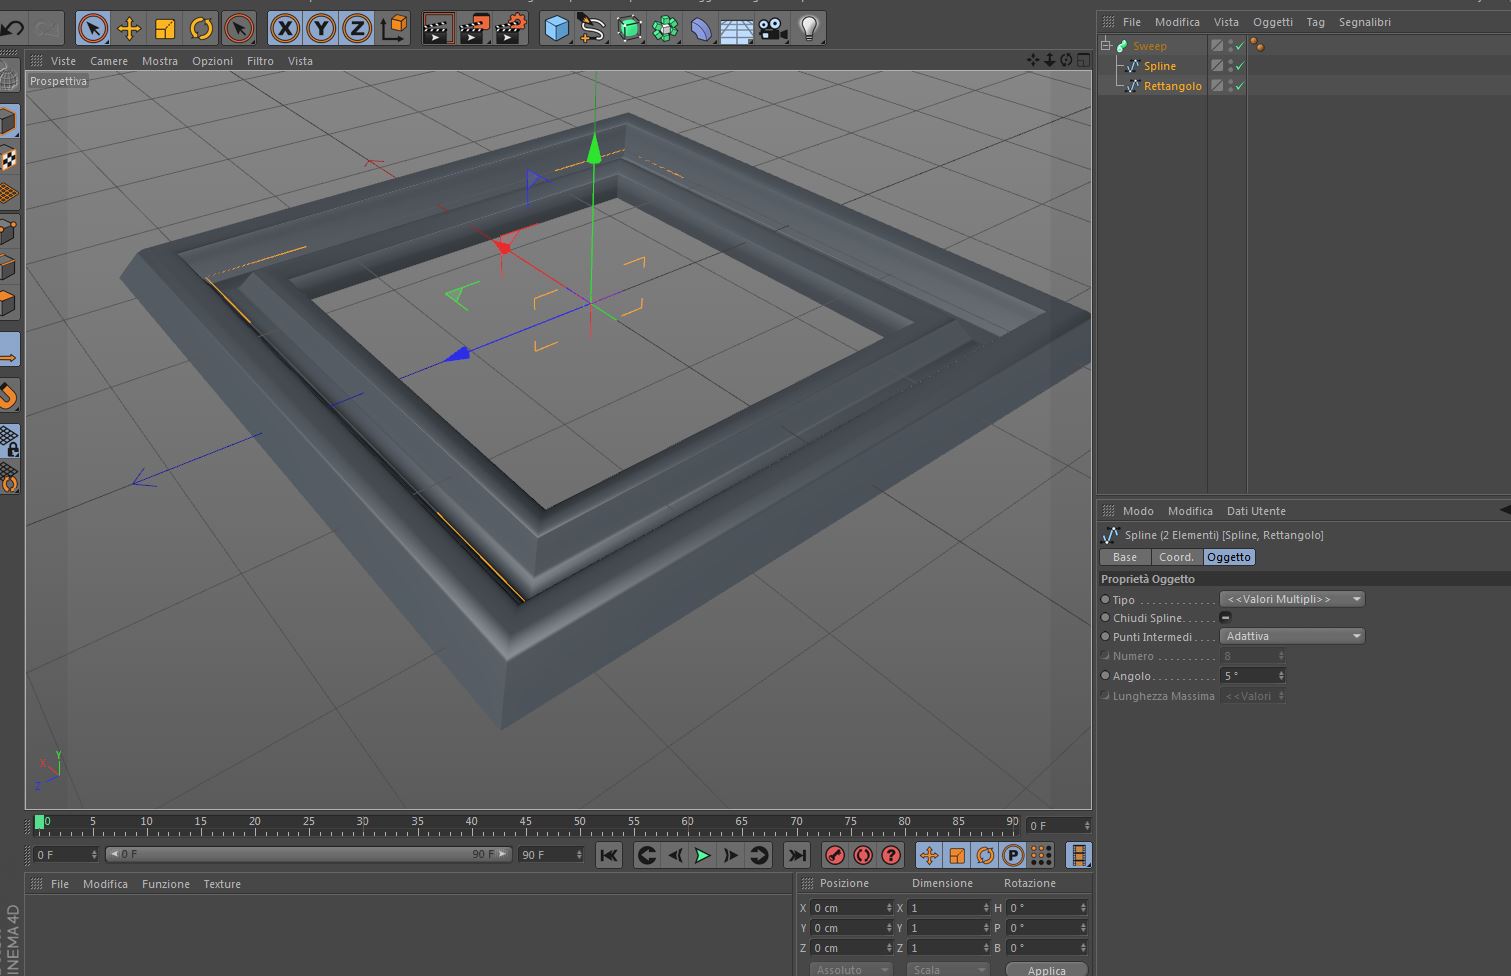
Task: Open Segnalibri menu in object manager
Action: pyautogui.click(x=1365, y=22)
